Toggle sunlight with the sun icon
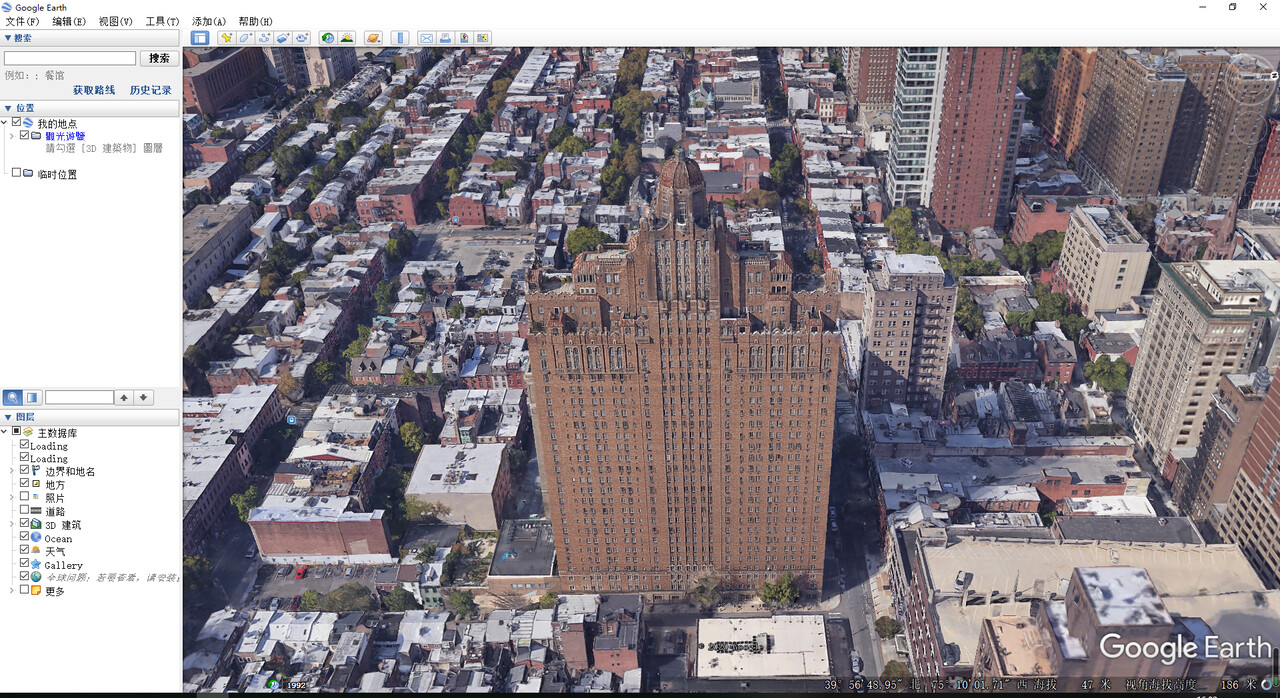The height and width of the screenshot is (698, 1280). pos(347,37)
